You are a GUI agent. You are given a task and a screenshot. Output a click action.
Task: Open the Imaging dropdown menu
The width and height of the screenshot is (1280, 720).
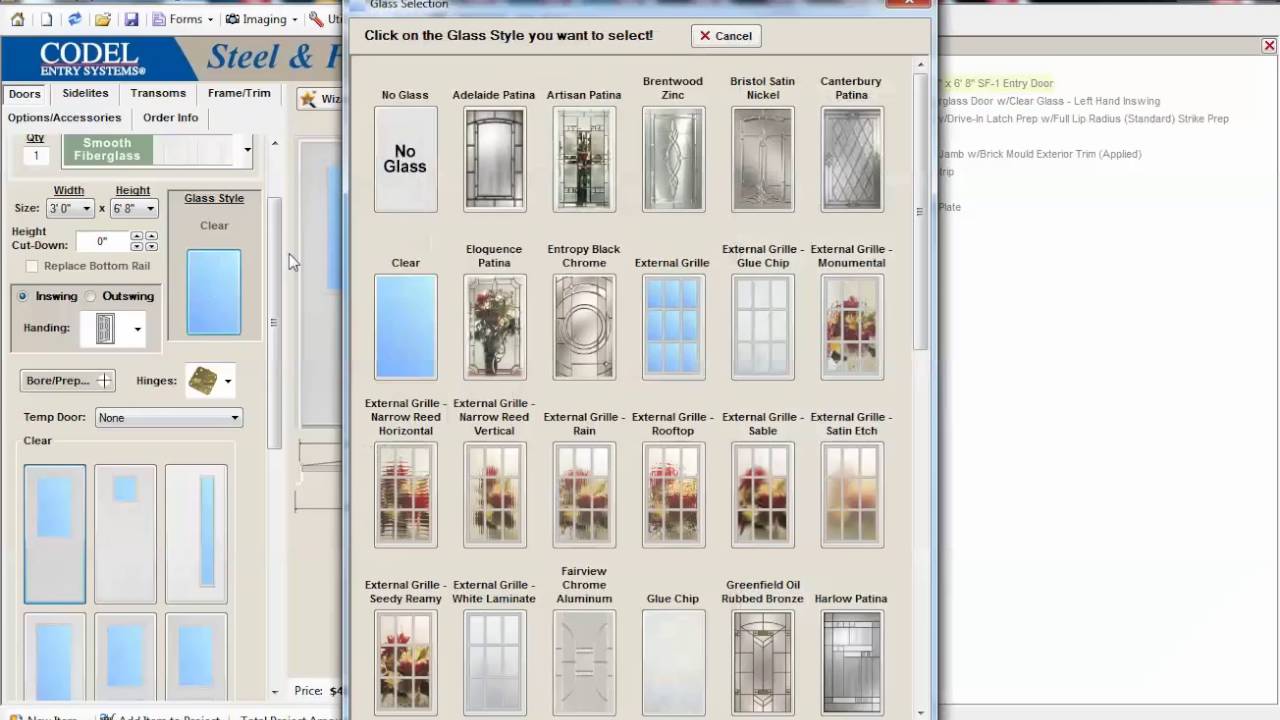[262, 19]
